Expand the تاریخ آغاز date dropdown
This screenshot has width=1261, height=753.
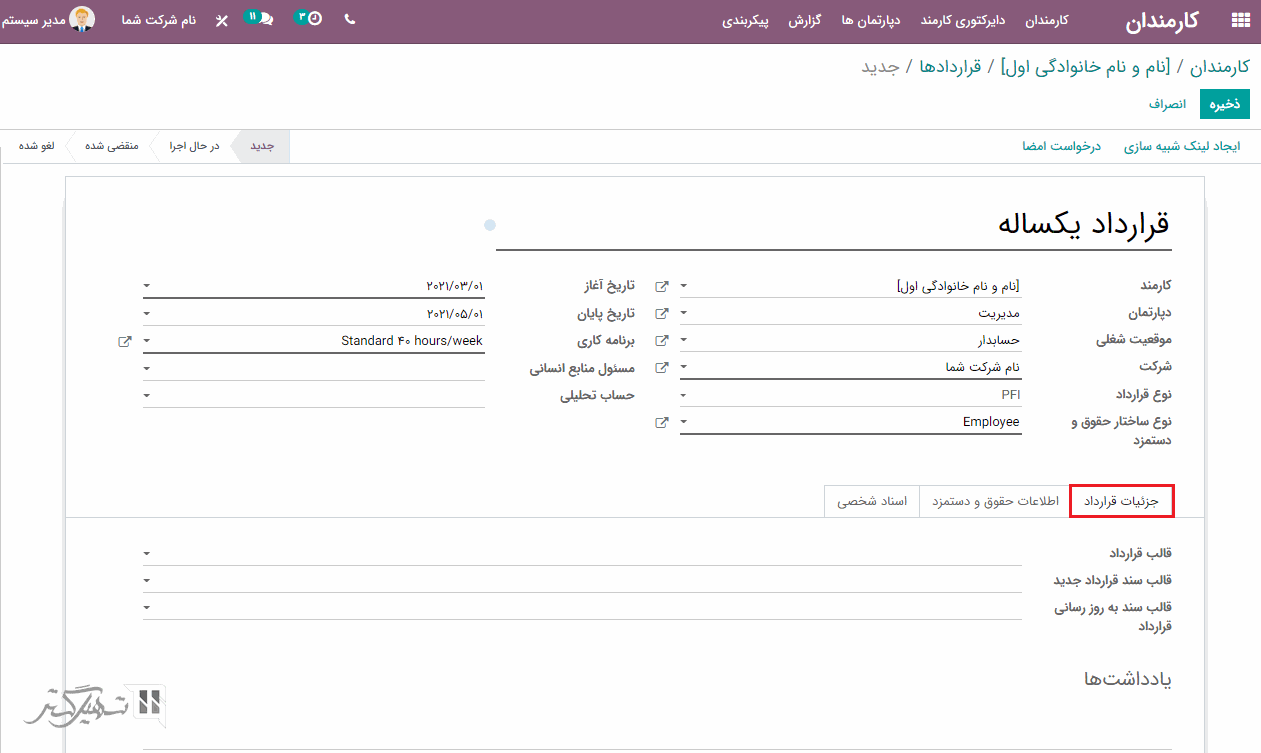[147, 286]
